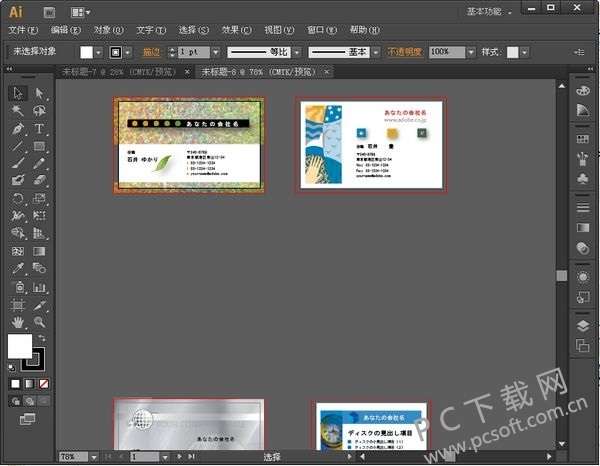
Task: Open the Stroke panel lines icon
Action: 583,207
